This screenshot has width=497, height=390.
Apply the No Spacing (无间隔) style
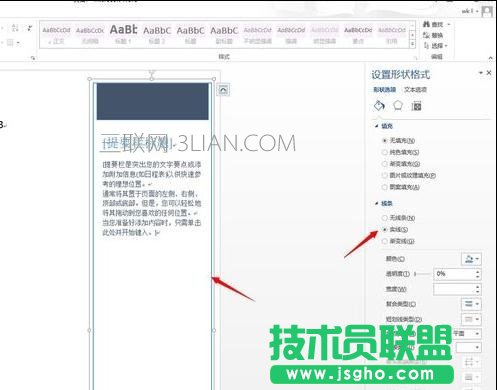click(x=90, y=35)
